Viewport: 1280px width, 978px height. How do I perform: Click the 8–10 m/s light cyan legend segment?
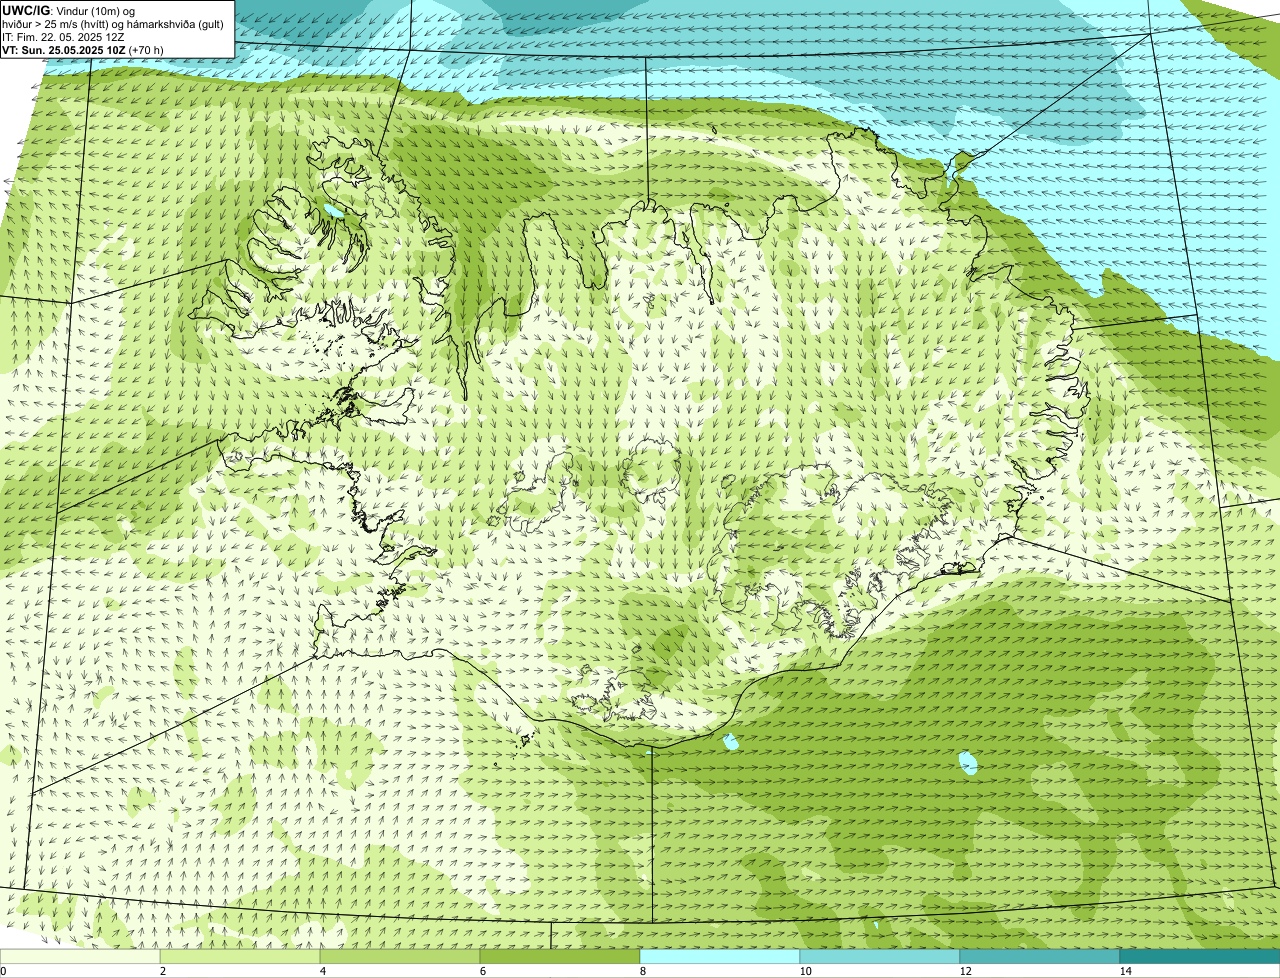point(720,957)
